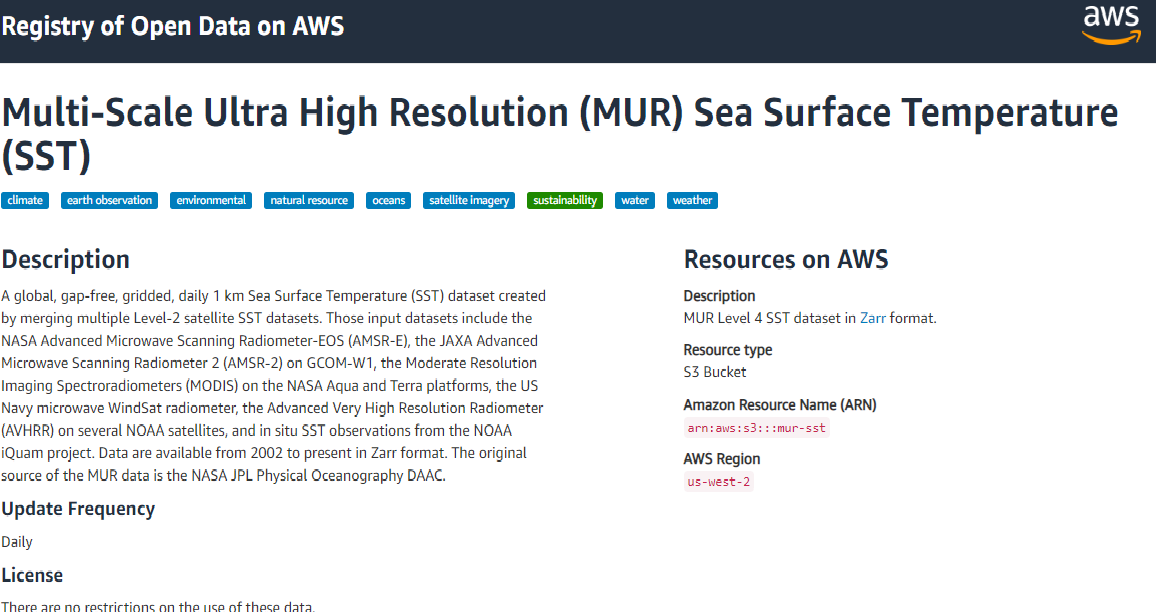This screenshot has width=1156, height=612.
Task: Click the License heading
Action: (x=32, y=576)
